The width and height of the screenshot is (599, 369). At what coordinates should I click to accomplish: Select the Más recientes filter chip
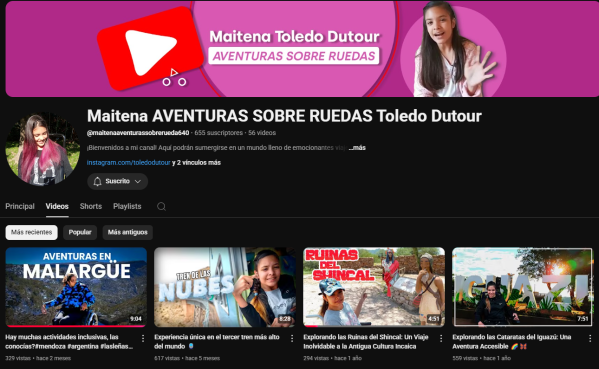click(x=31, y=232)
